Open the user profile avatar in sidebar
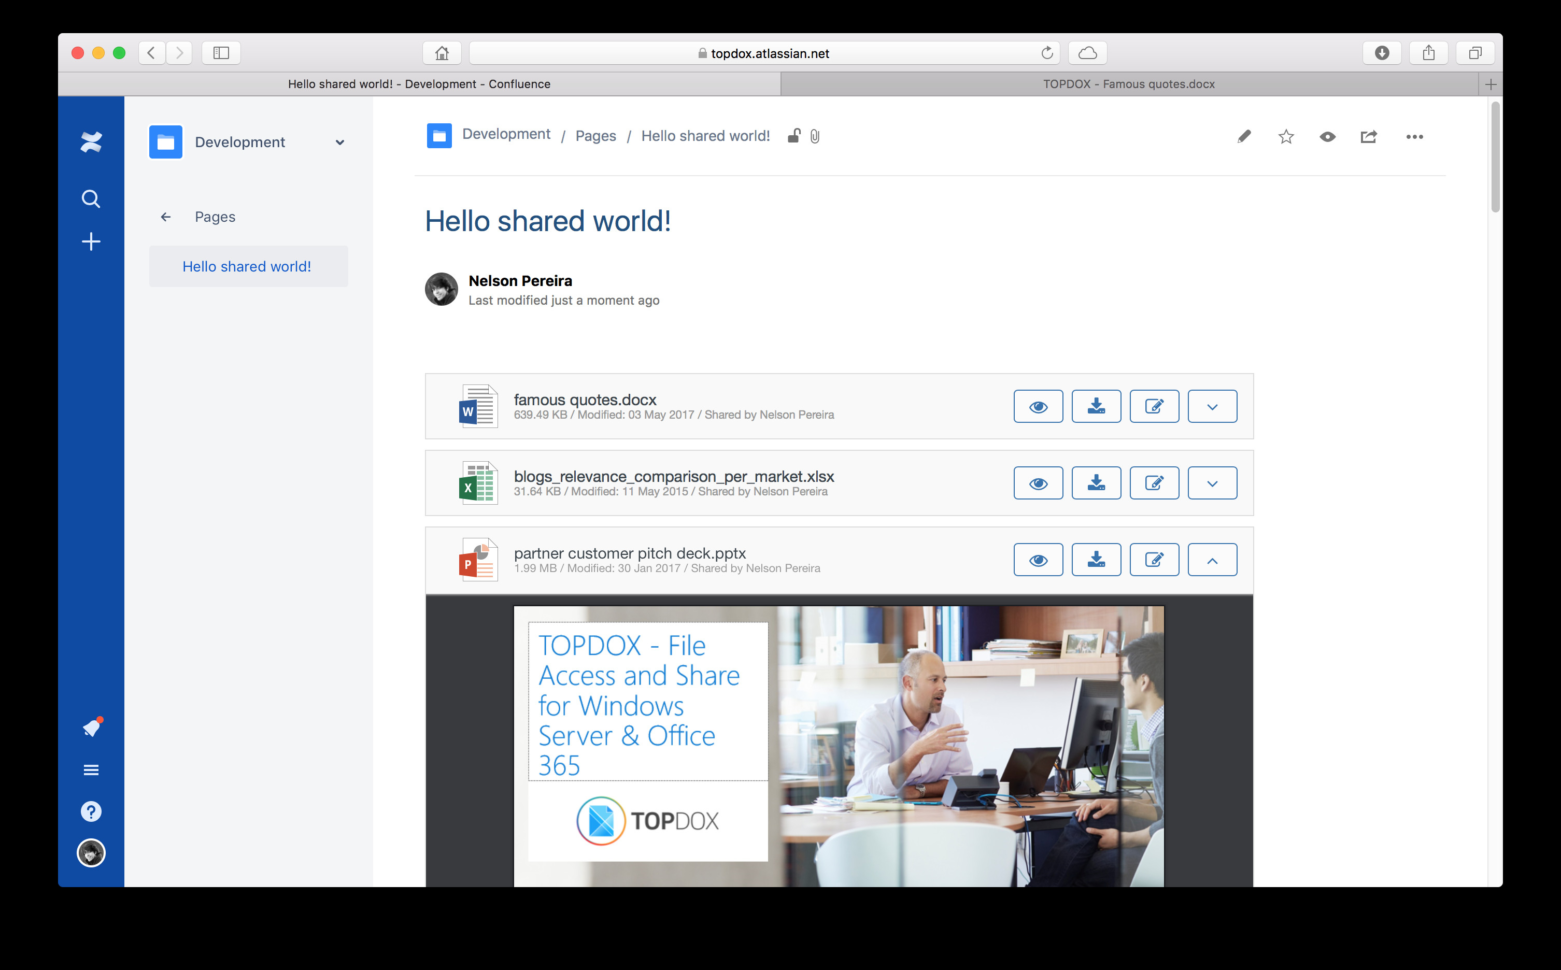 click(91, 853)
